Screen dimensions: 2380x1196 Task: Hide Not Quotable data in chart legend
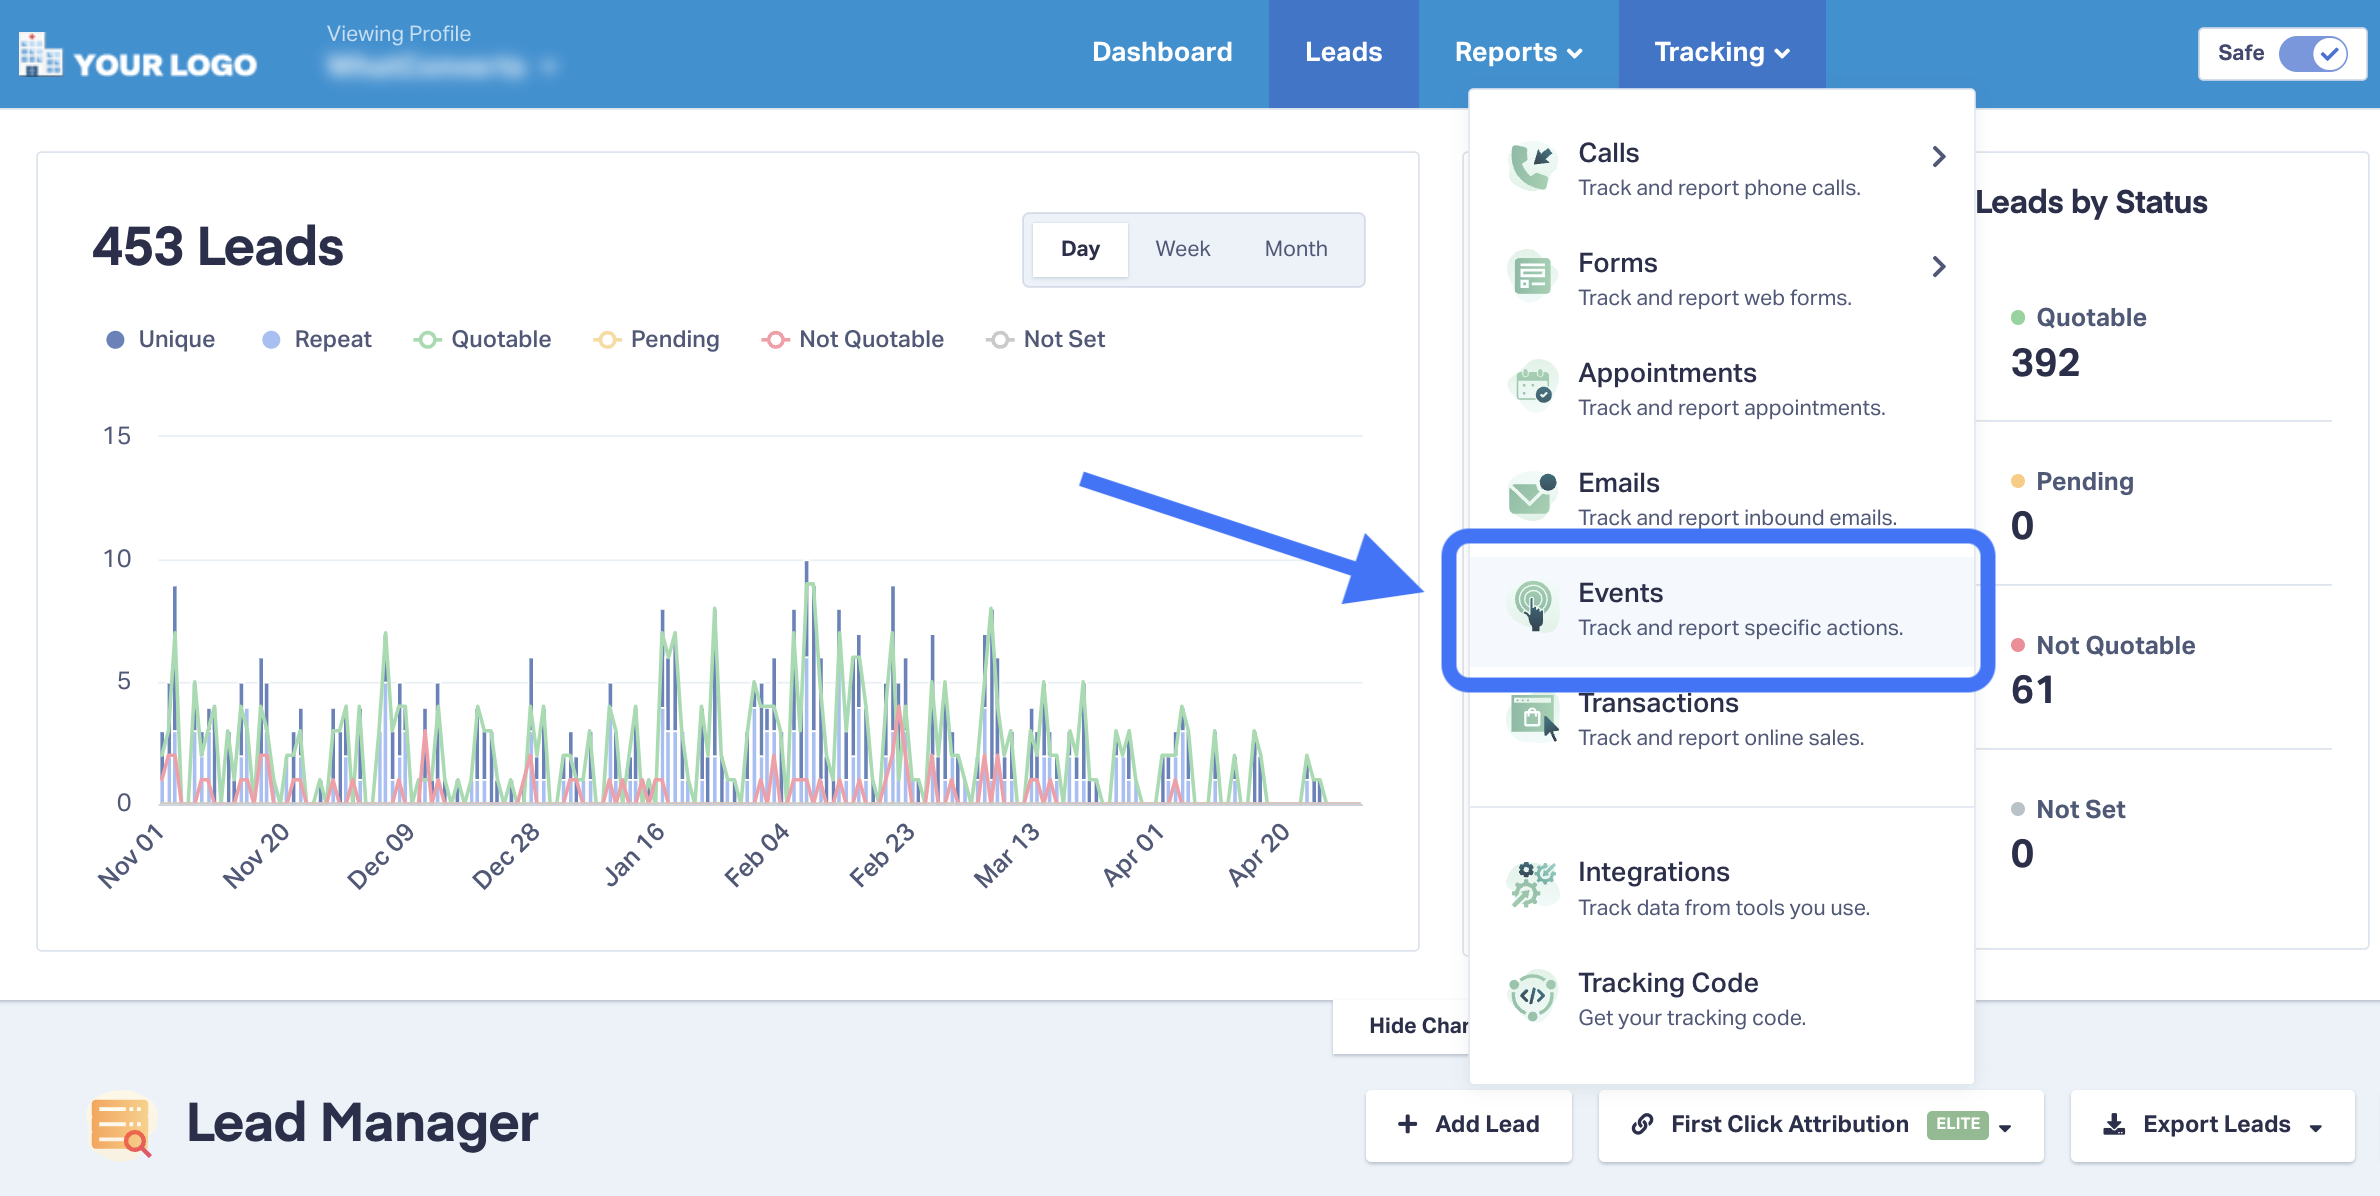[x=853, y=339]
